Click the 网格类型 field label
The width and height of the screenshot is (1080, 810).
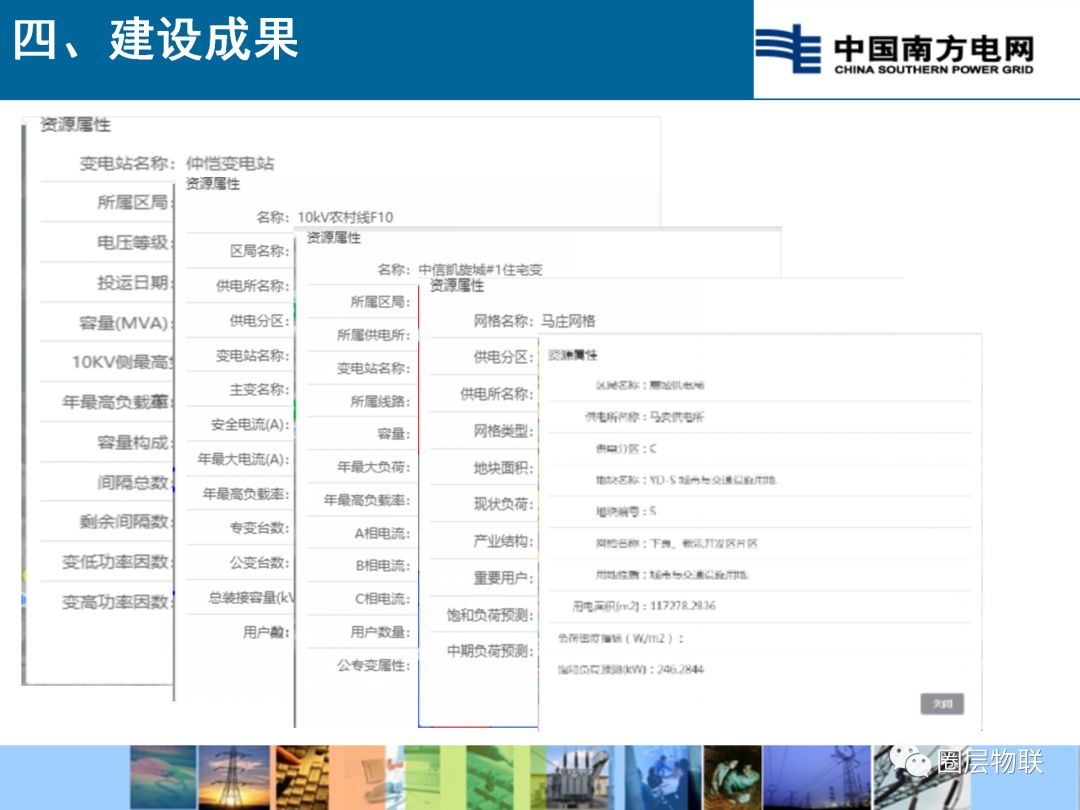coord(503,431)
